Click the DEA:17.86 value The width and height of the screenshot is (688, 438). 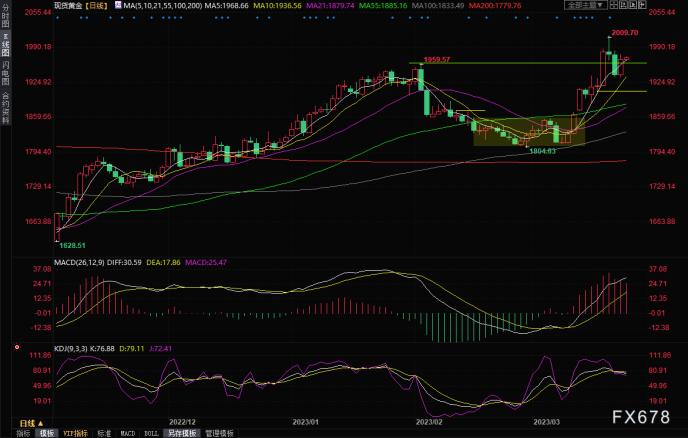click(163, 262)
